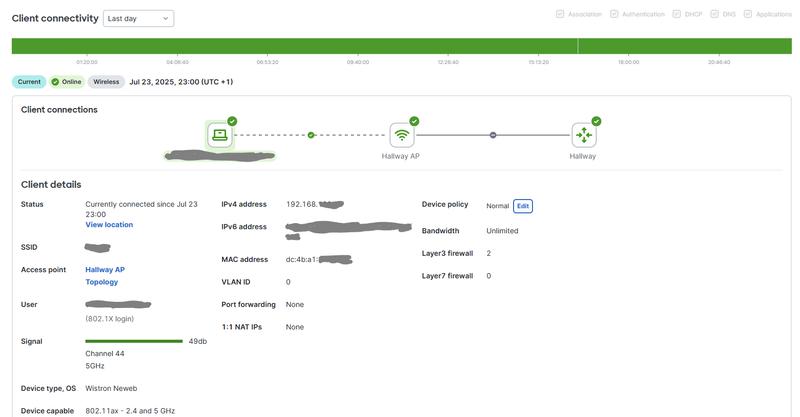The width and height of the screenshot is (800, 417).
Task: Select the Current status tab pill
Action: tap(29, 82)
